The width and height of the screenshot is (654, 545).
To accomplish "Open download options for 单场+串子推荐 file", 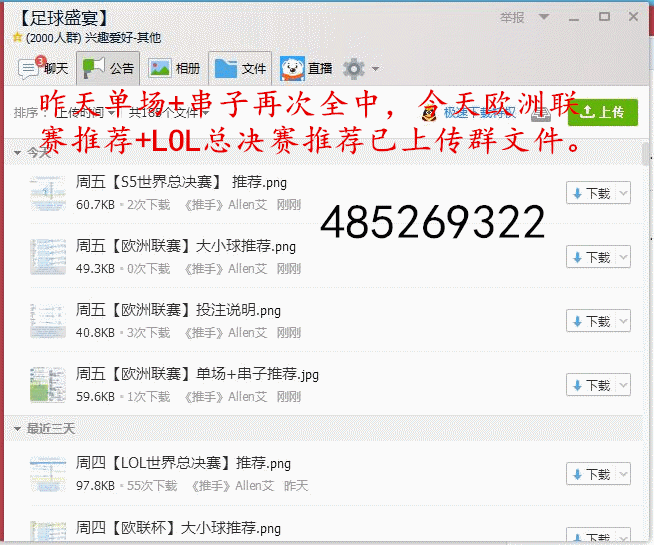I will [x=624, y=385].
